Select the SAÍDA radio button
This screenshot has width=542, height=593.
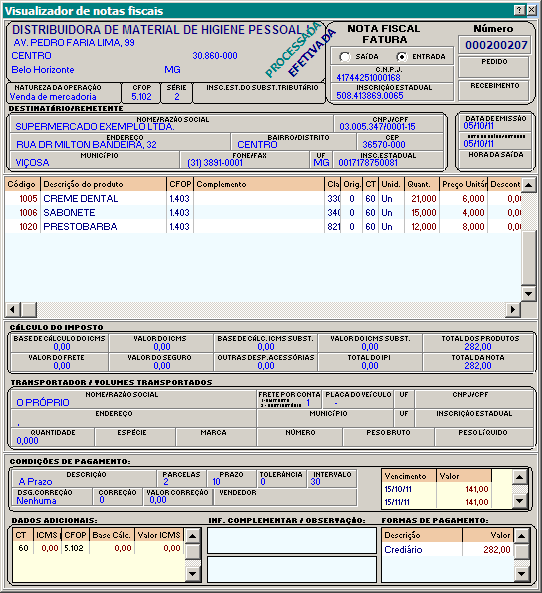(x=344, y=57)
